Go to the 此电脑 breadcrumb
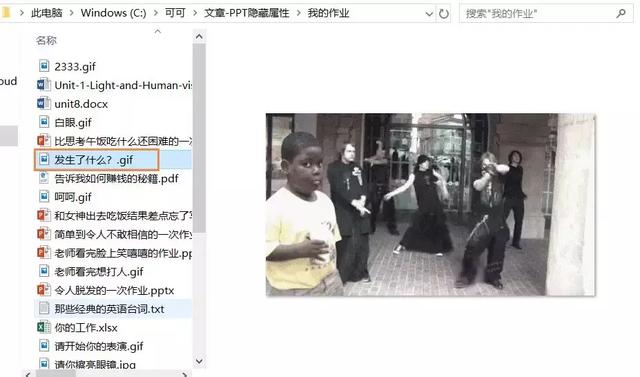The height and width of the screenshot is (377, 640). tap(47, 13)
